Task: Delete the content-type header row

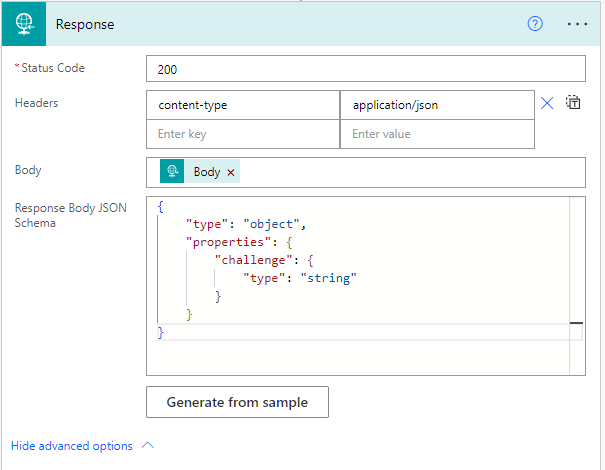Action: (x=547, y=103)
